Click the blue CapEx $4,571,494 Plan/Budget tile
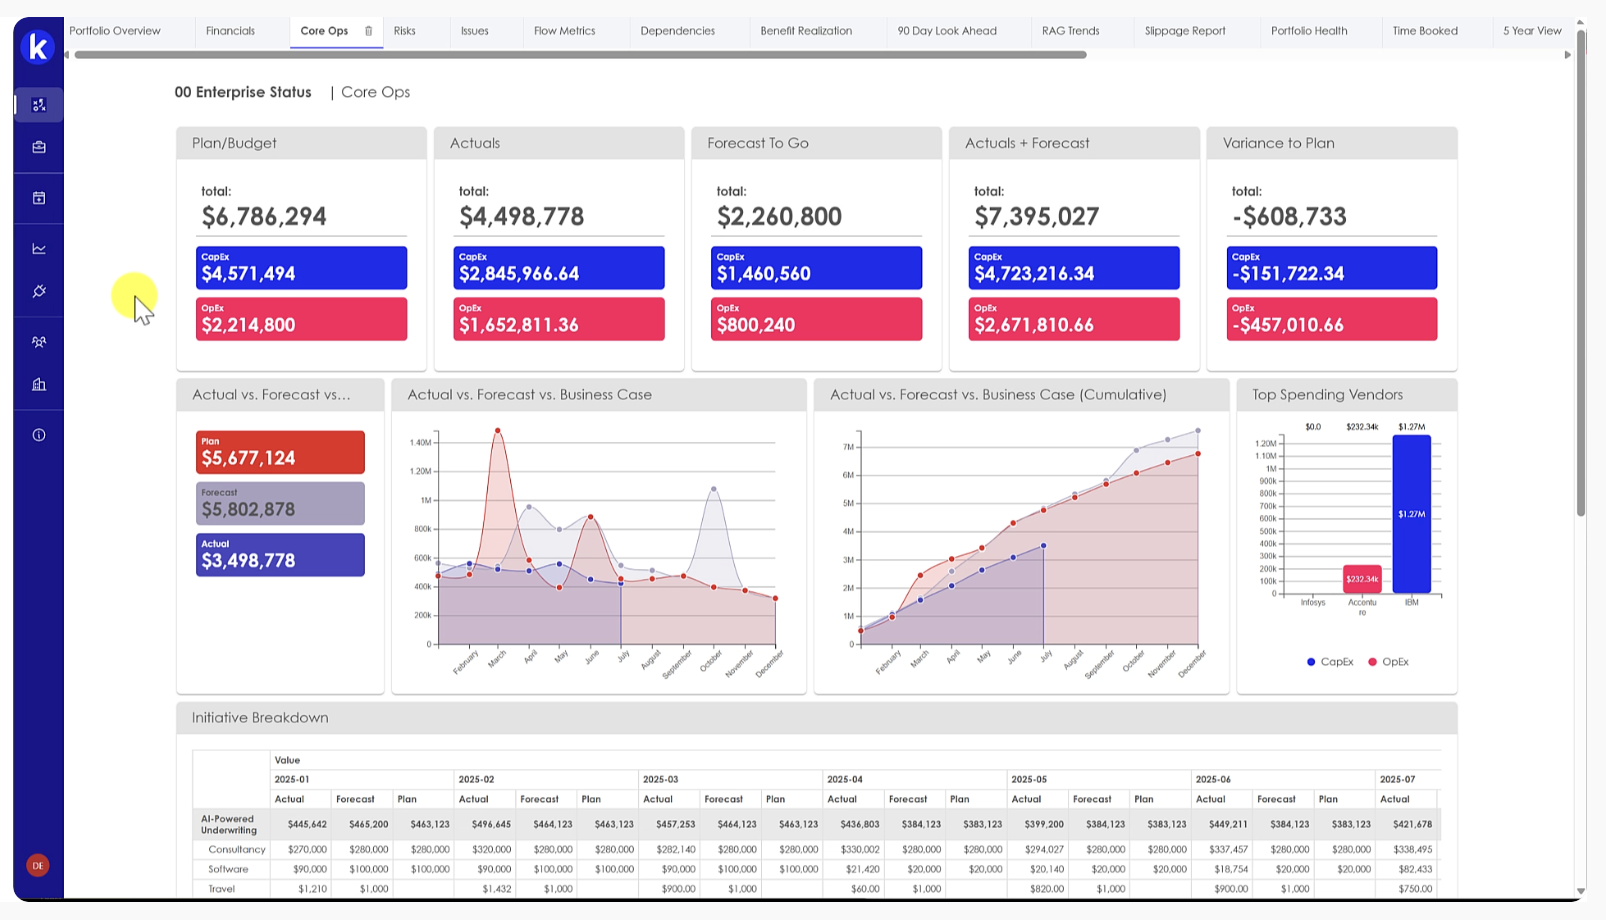Screen dimensions: 1606x920 (x=301, y=268)
